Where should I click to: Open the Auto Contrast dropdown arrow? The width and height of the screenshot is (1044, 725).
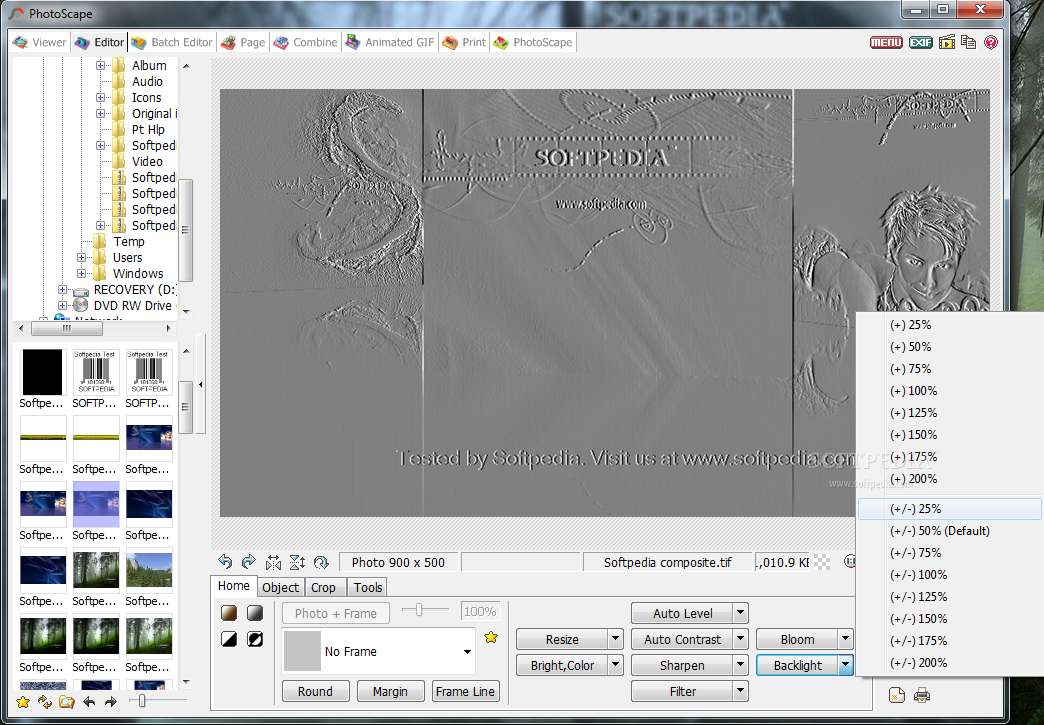740,639
